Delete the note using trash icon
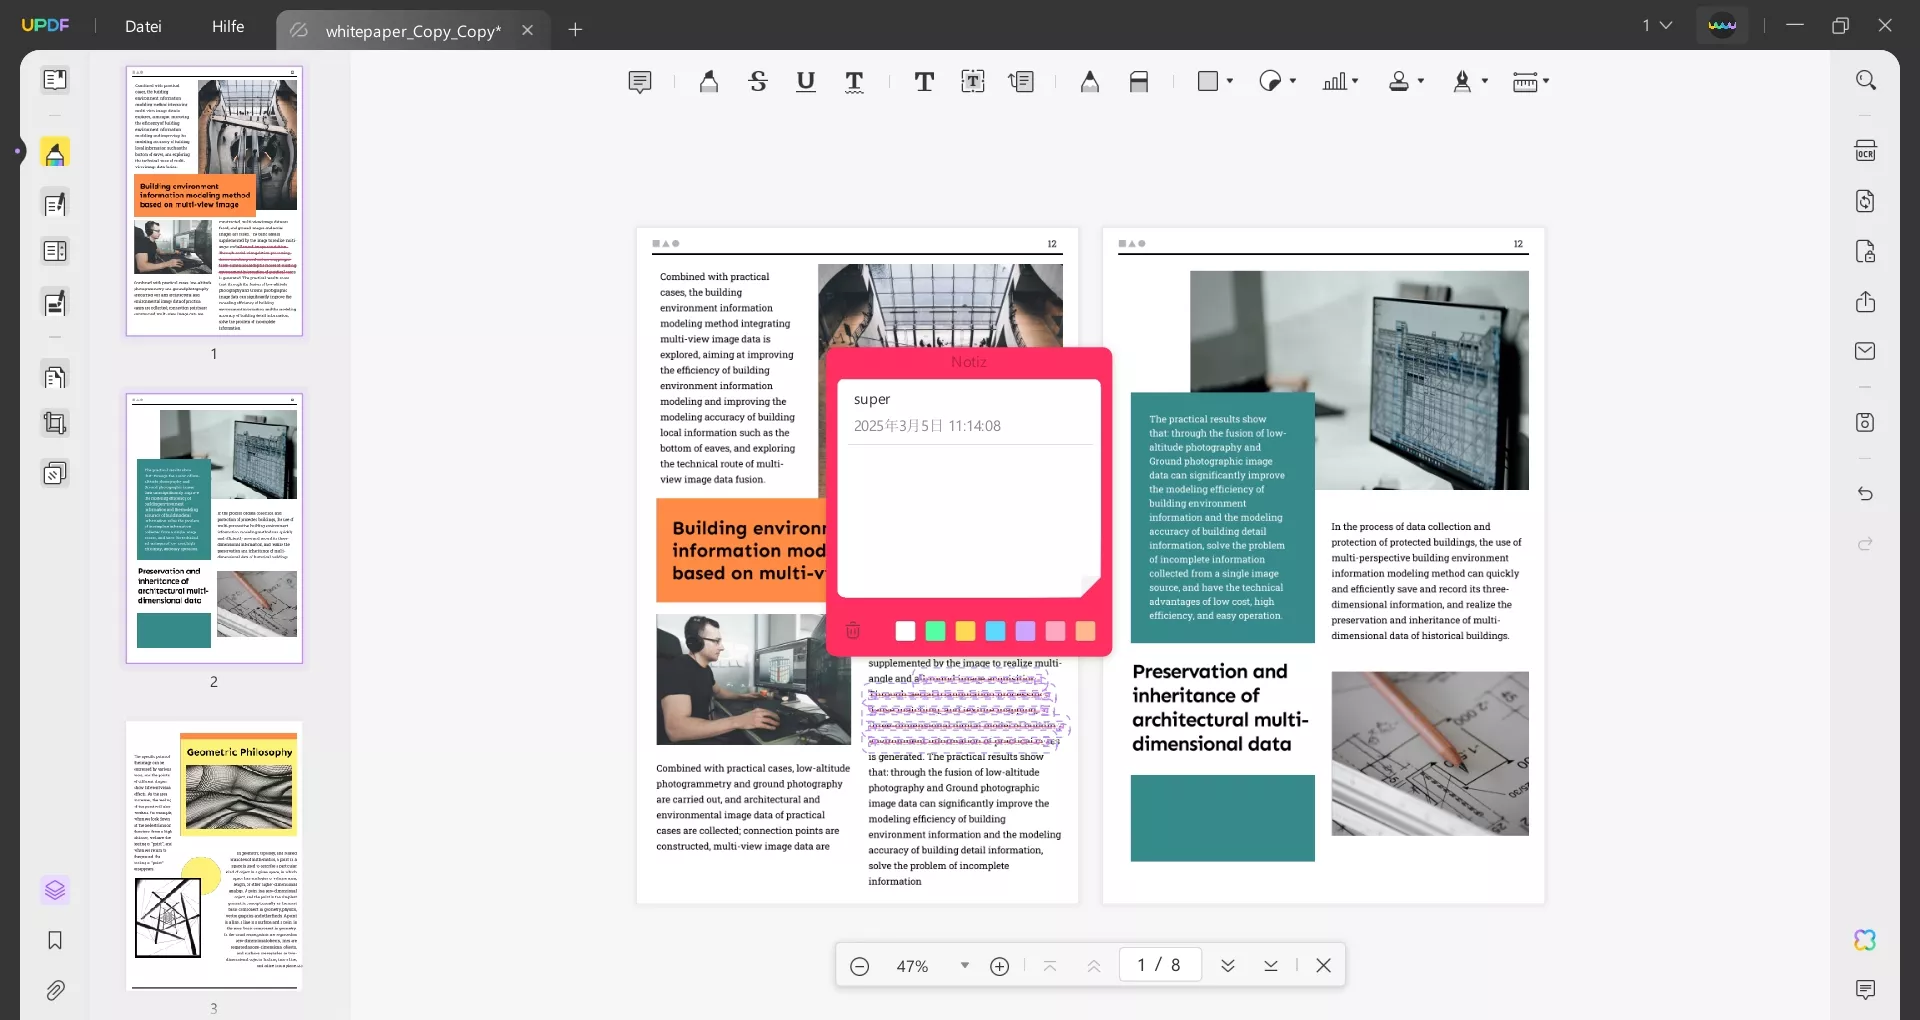This screenshot has width=1920, height=1020. pyautogui.click(x=853, y=631)
